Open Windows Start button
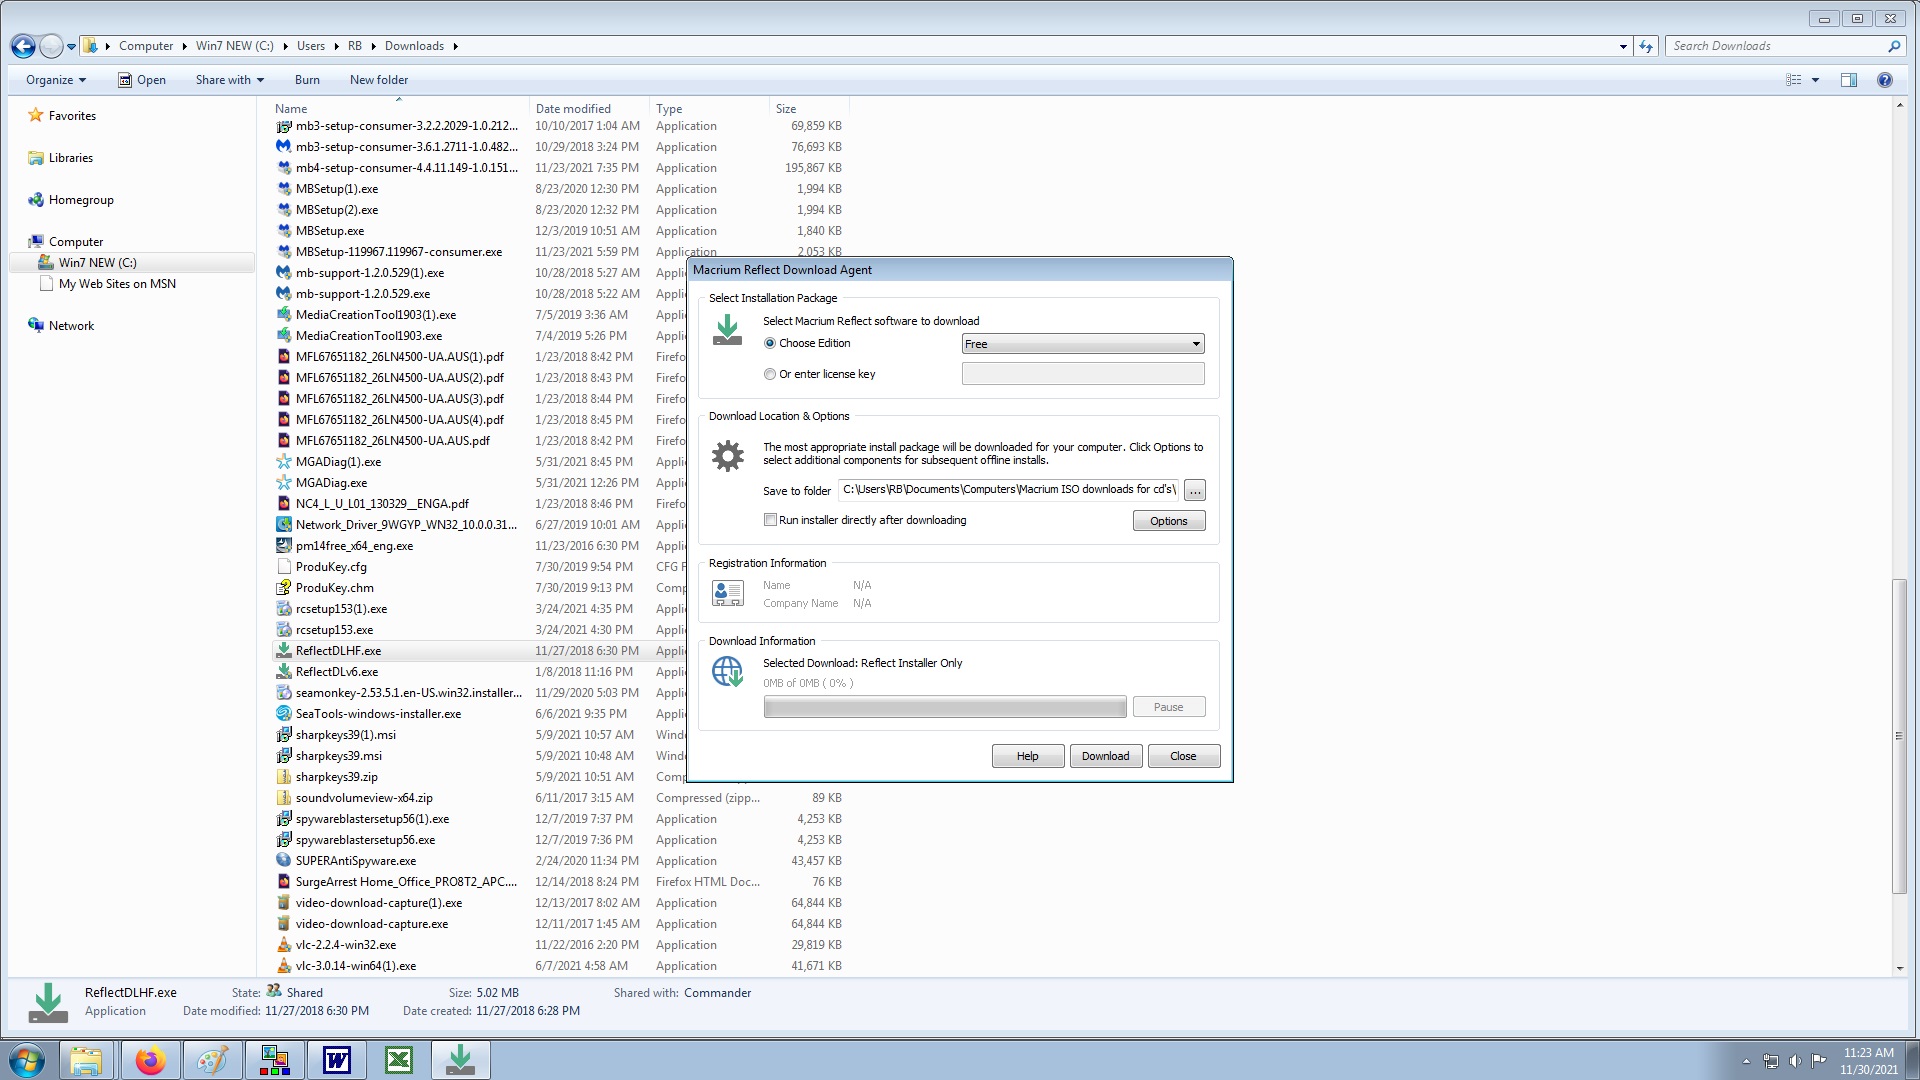Image resolution: width=1920 pixels, height=1080 pixels. click(x=27, y=1061)
